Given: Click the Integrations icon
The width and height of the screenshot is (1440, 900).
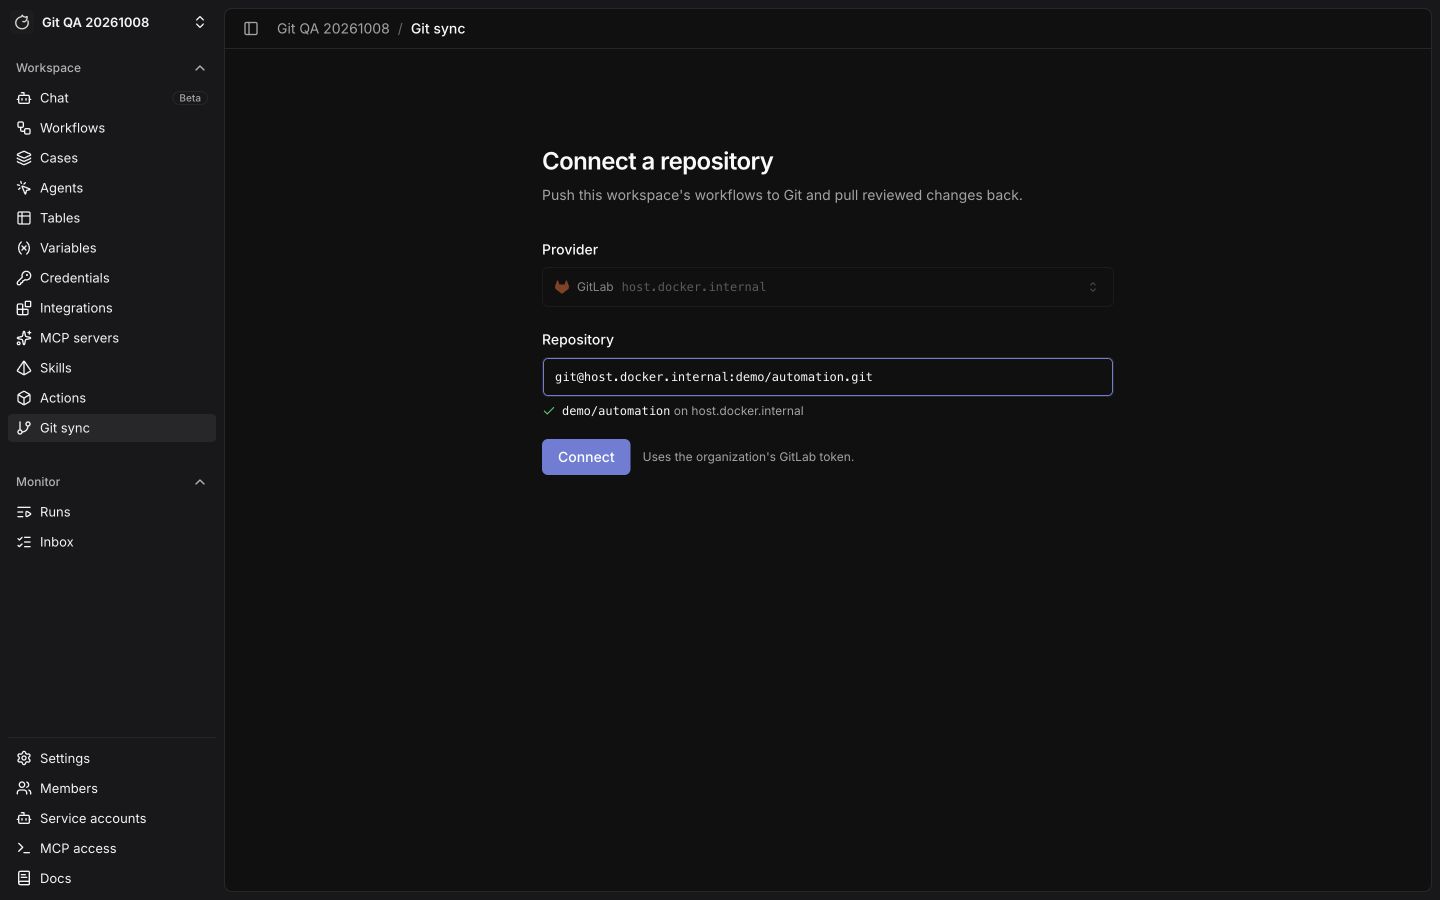Looking at the screenshot, I should click(24, 308).
